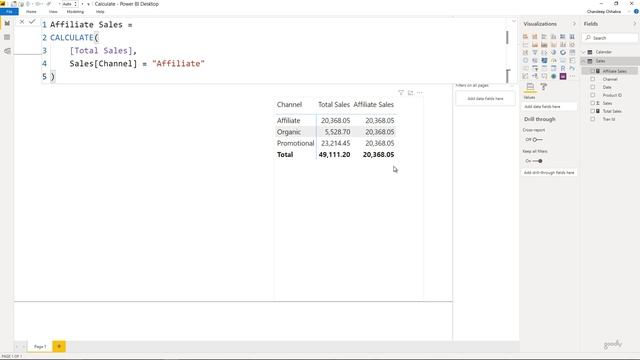Click the Values 'Add data fields here' well
The width and height of the screenshot is (640, 360).
pyautogui.click(x=549, y=107)
